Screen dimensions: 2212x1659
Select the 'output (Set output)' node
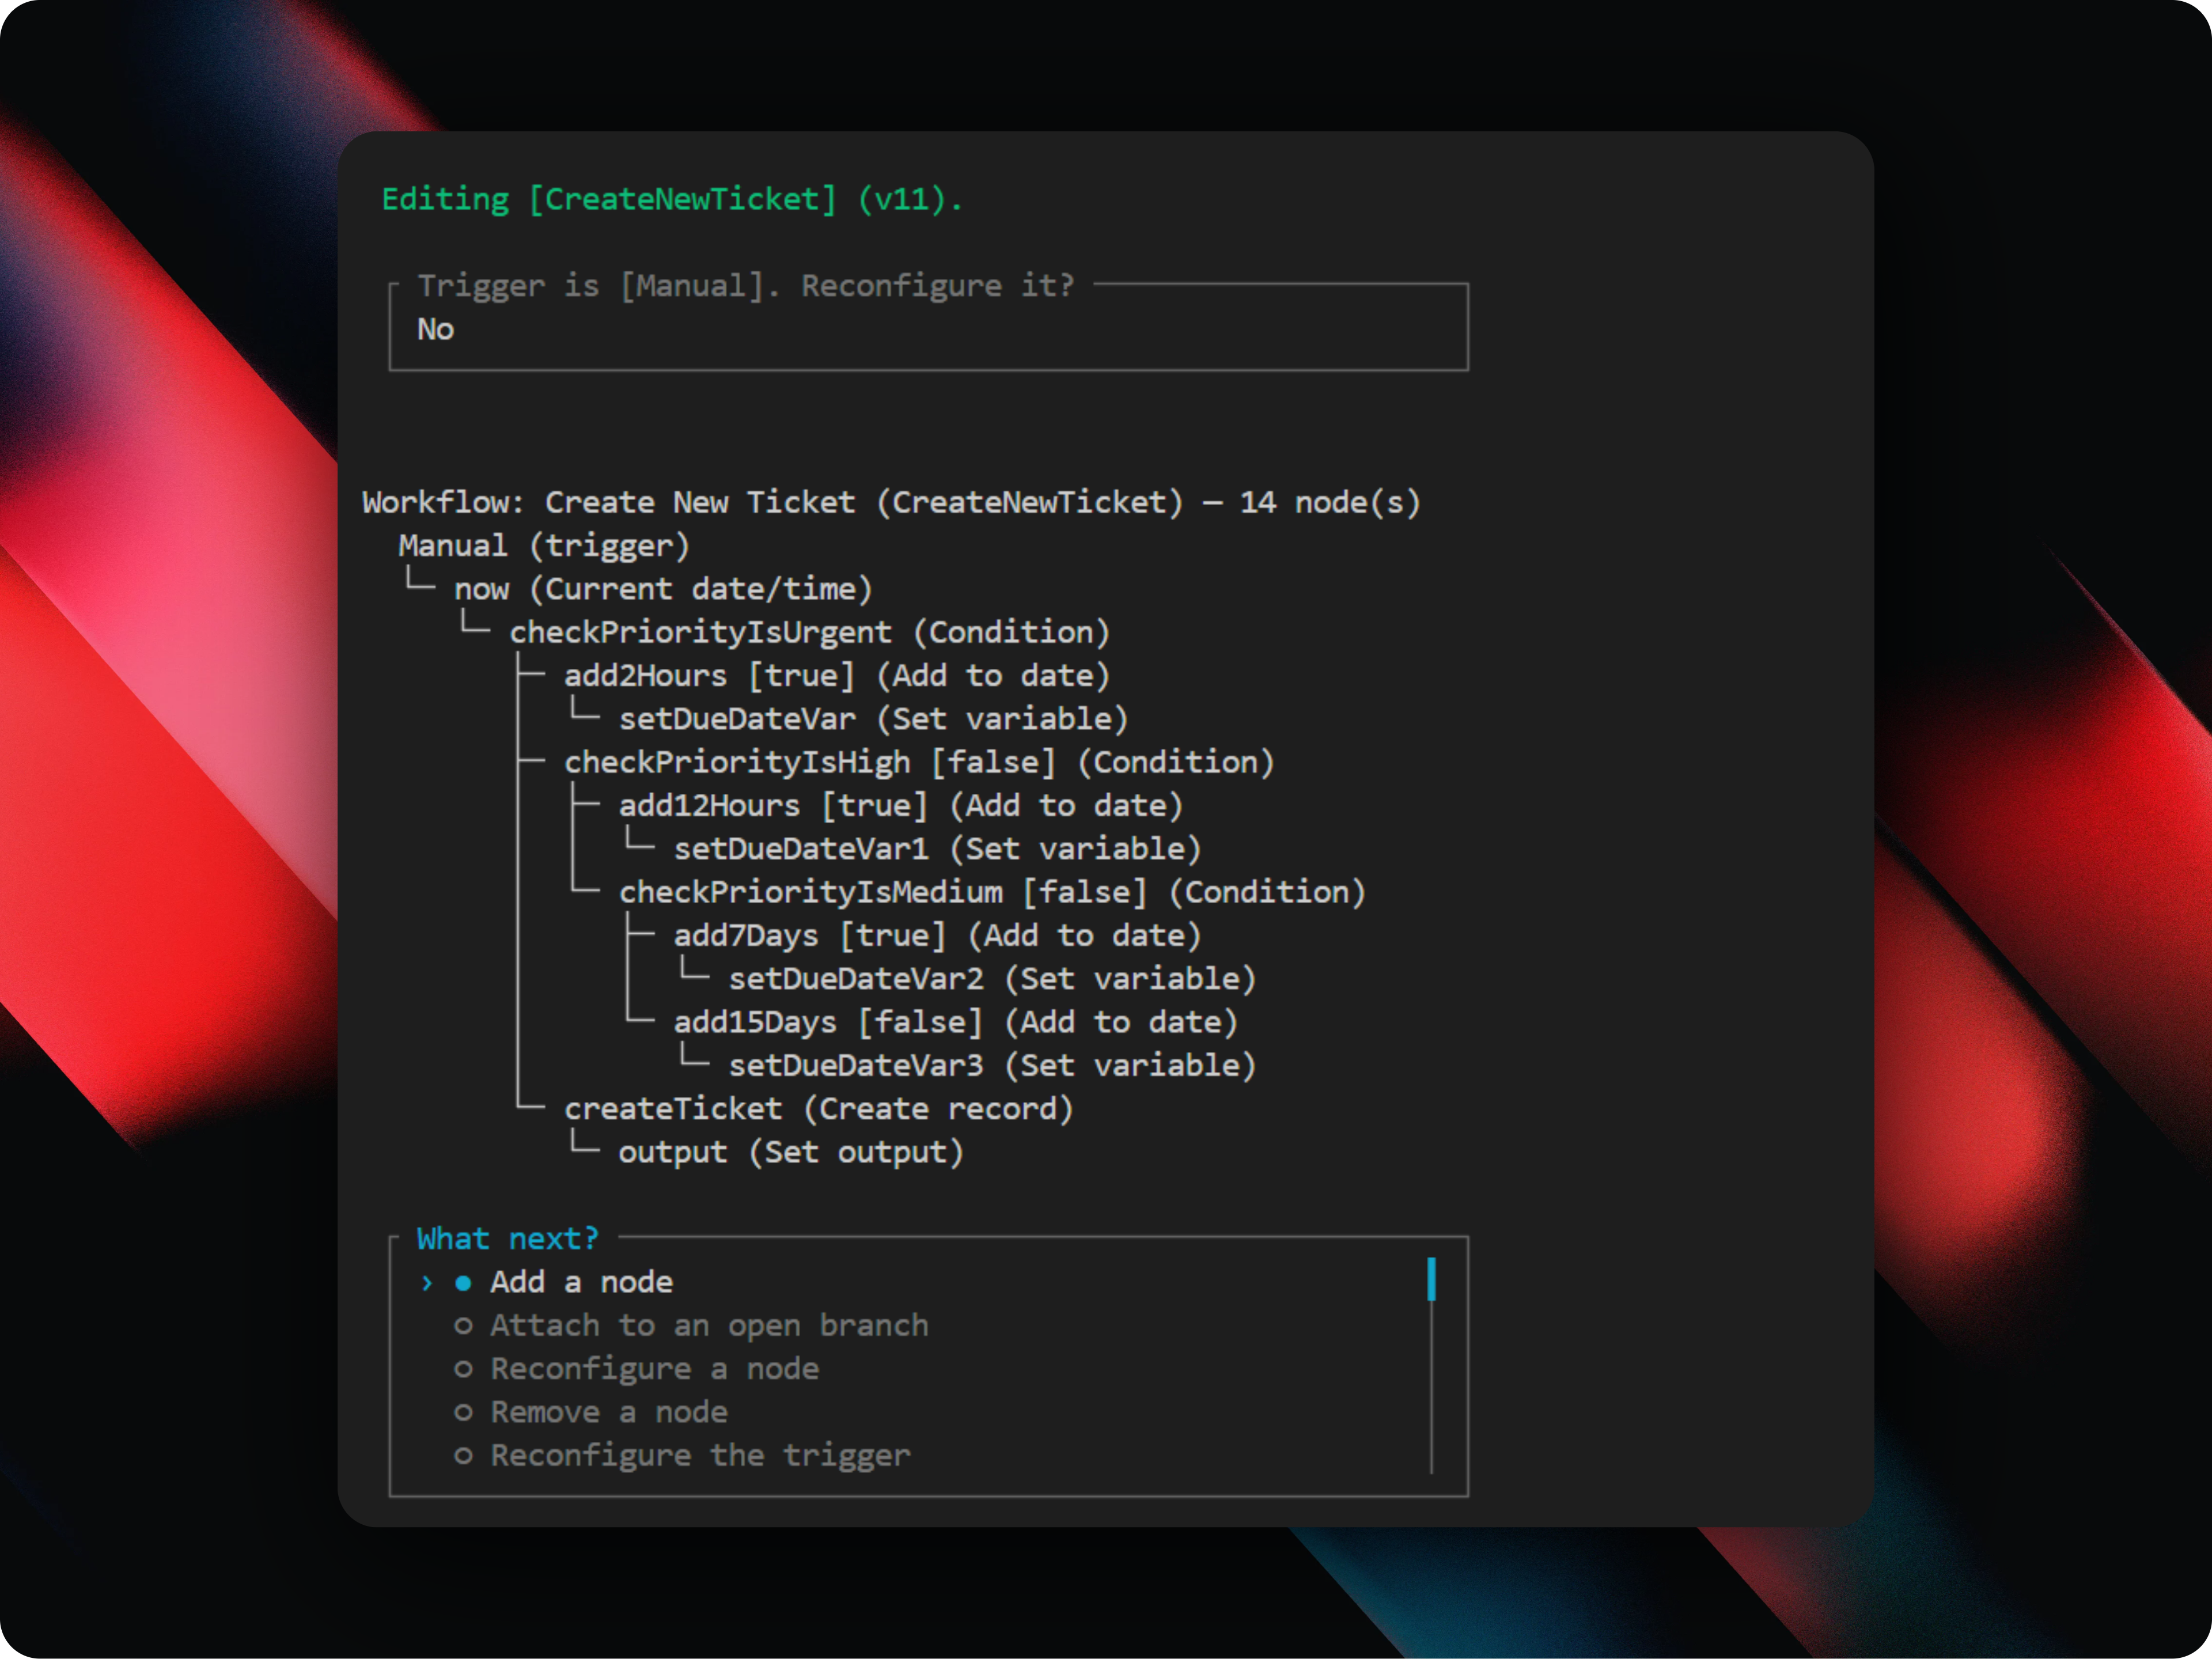point(791,1152)
